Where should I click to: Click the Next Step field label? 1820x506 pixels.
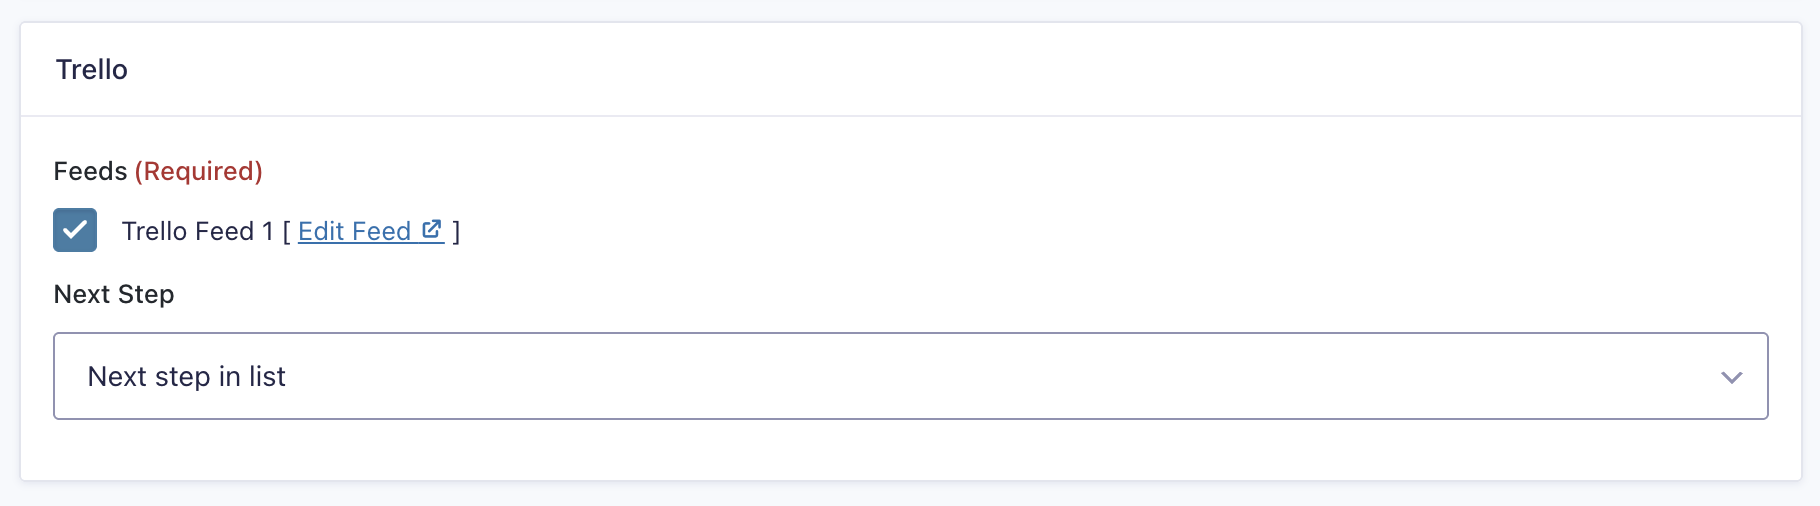coord(114,294)
